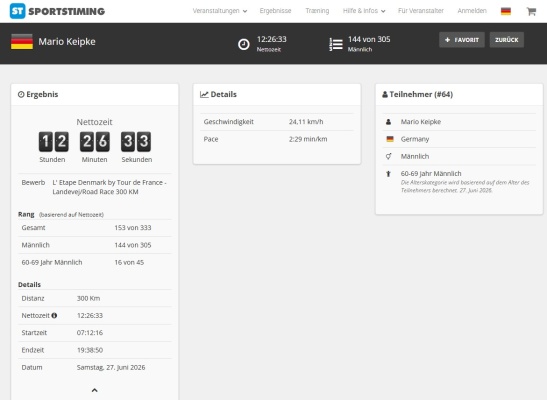This screenshot has width=547, height=400.
Task: Click the person icon beside Teilnehmer heading
Action: [x=385, y=95]
